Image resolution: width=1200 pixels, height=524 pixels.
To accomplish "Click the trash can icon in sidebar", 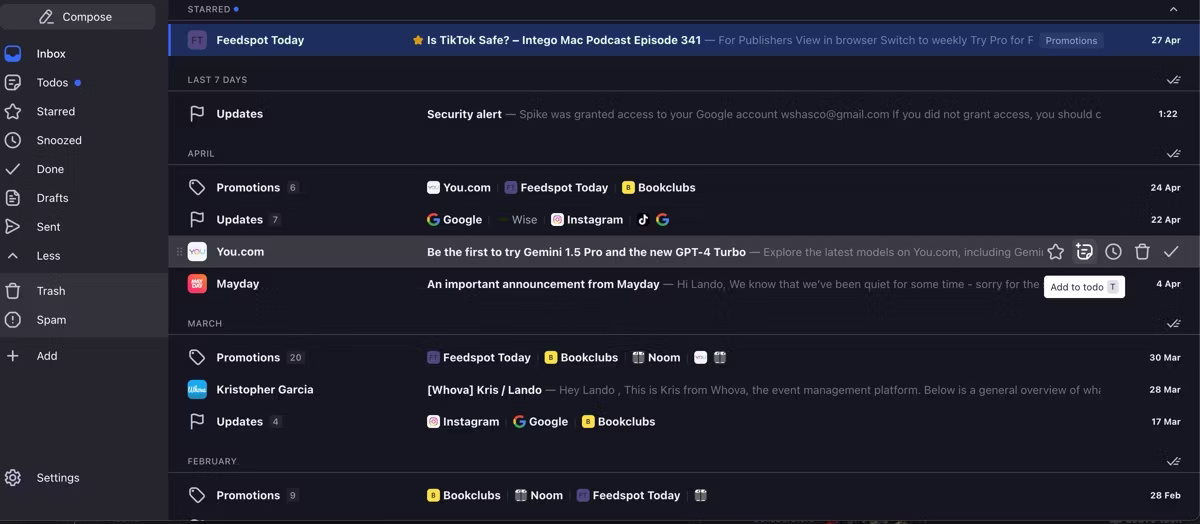I will (x=13, y=291).
